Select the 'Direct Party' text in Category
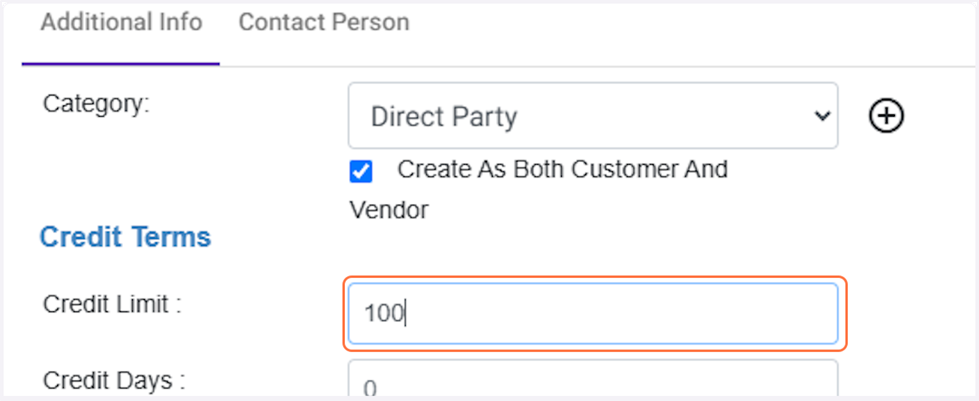The image size is (979, 401). tap(444, 117)
